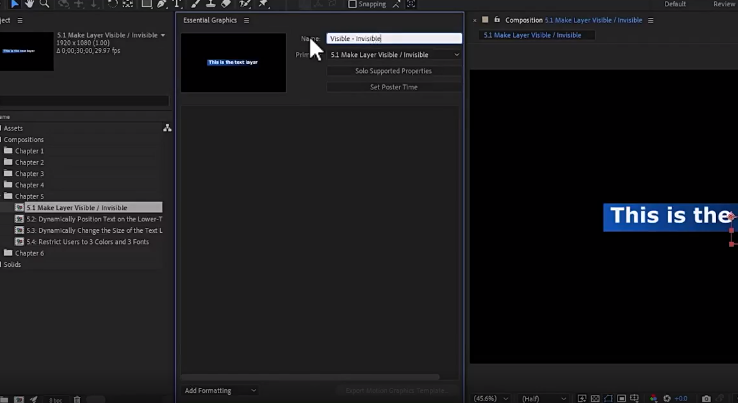Open the Half resolution dropdown
The width and height of the screenshot is (738, 403).
(544, 398)
